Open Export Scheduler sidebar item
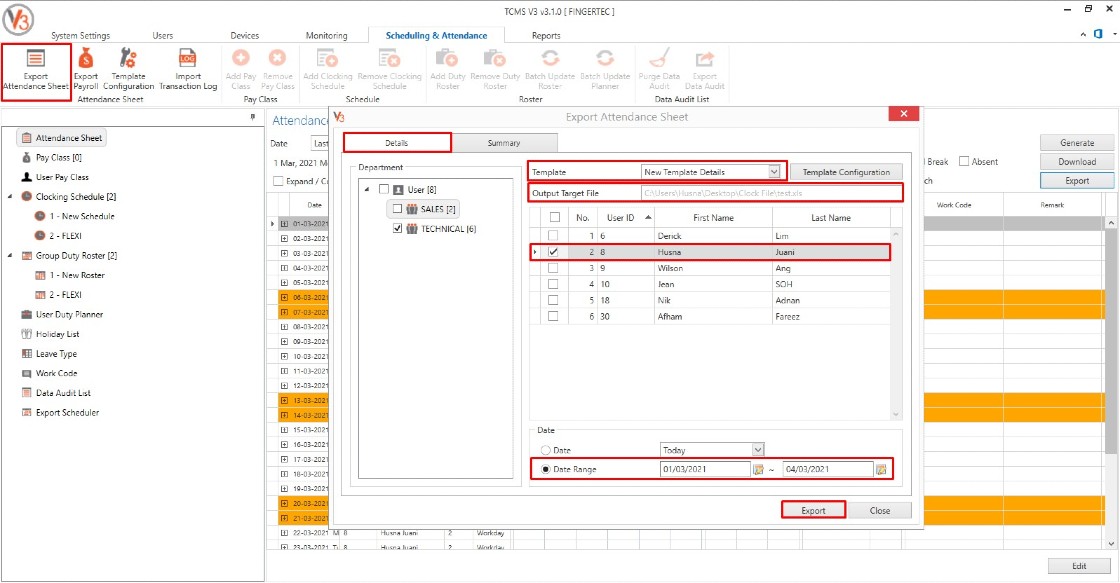Screen dimensions: 1120x583 pos(60,412)
